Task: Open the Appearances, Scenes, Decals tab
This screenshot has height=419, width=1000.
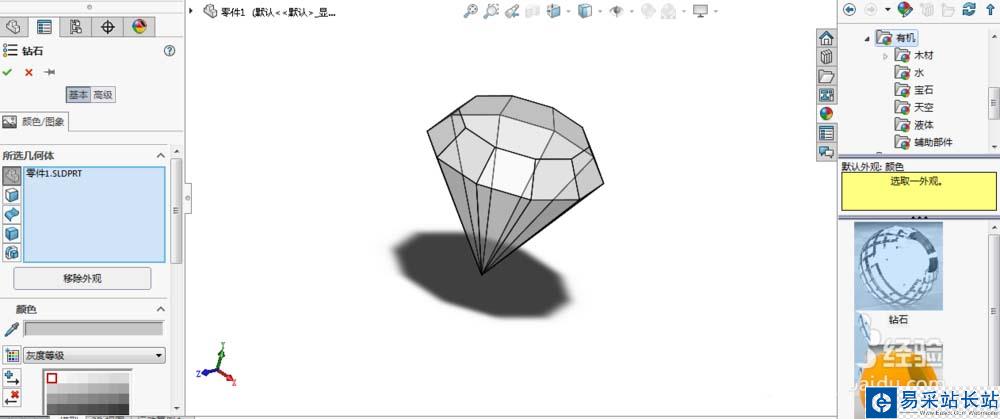Action: (827, 114)
